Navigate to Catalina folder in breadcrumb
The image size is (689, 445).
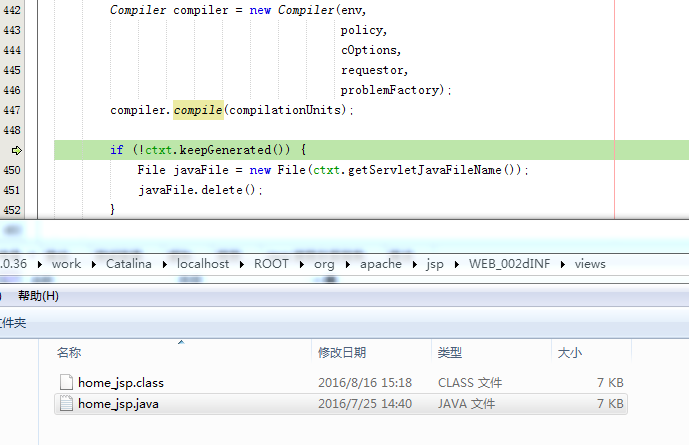click(129, 264)
